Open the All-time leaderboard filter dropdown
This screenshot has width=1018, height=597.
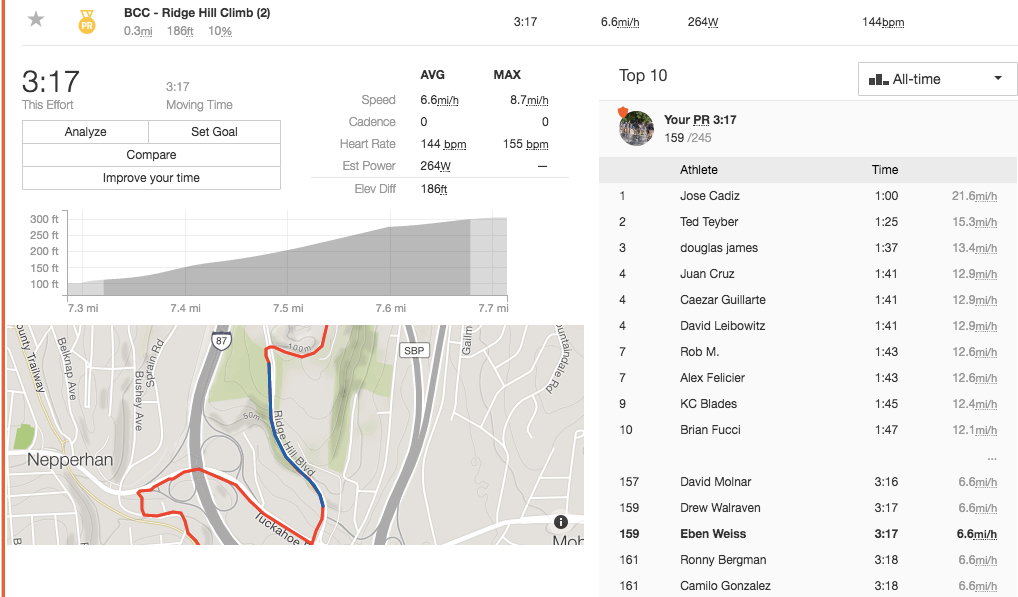point(937,79)
